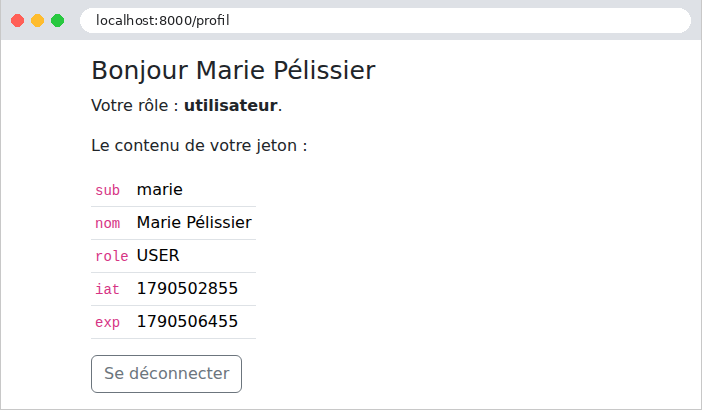This screenshot has height=410, width=702.
Task: Click the Pélissier word in the heading
Action: click(x=325, y=70)
